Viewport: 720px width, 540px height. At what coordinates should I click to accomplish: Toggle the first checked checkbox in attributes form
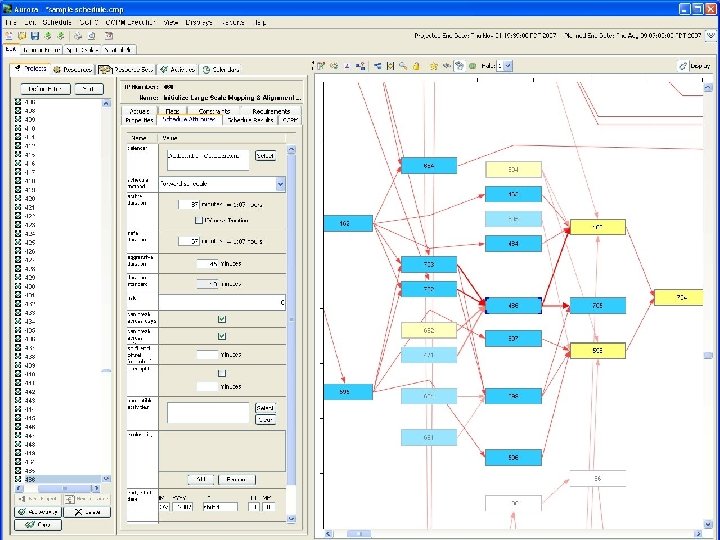[x=222, y=320]
